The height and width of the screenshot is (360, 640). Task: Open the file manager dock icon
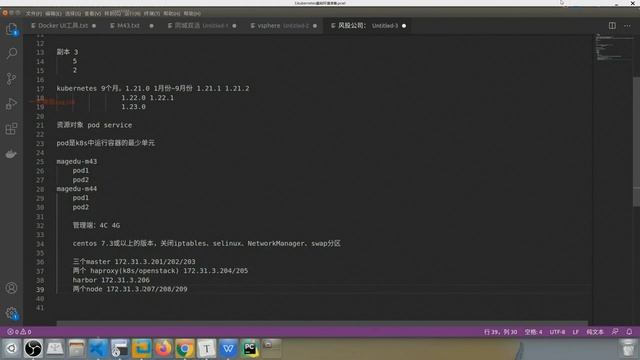tap(76, 349)
